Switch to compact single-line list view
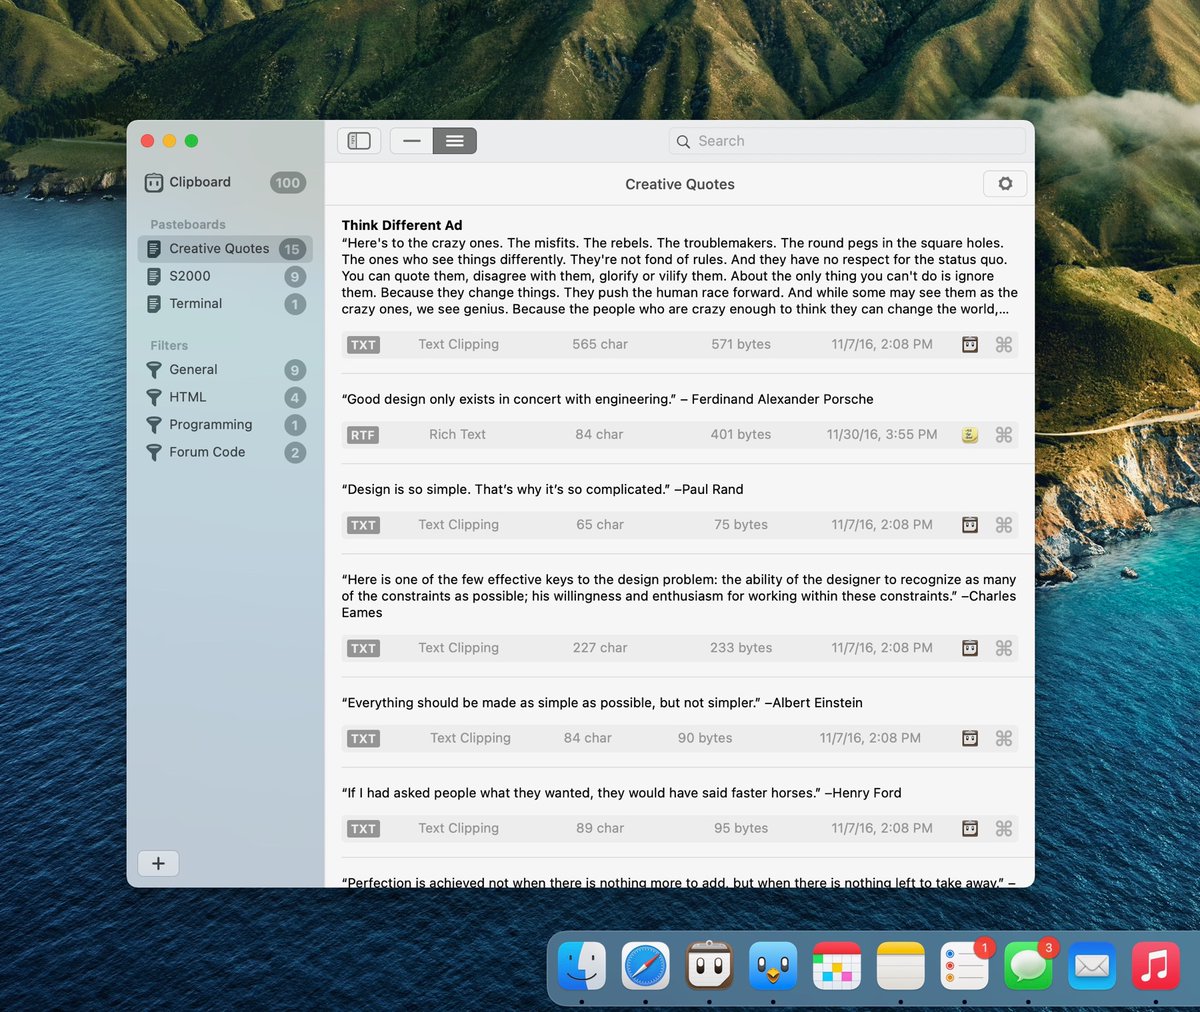1200x1012 pixels. click(411, 141)
